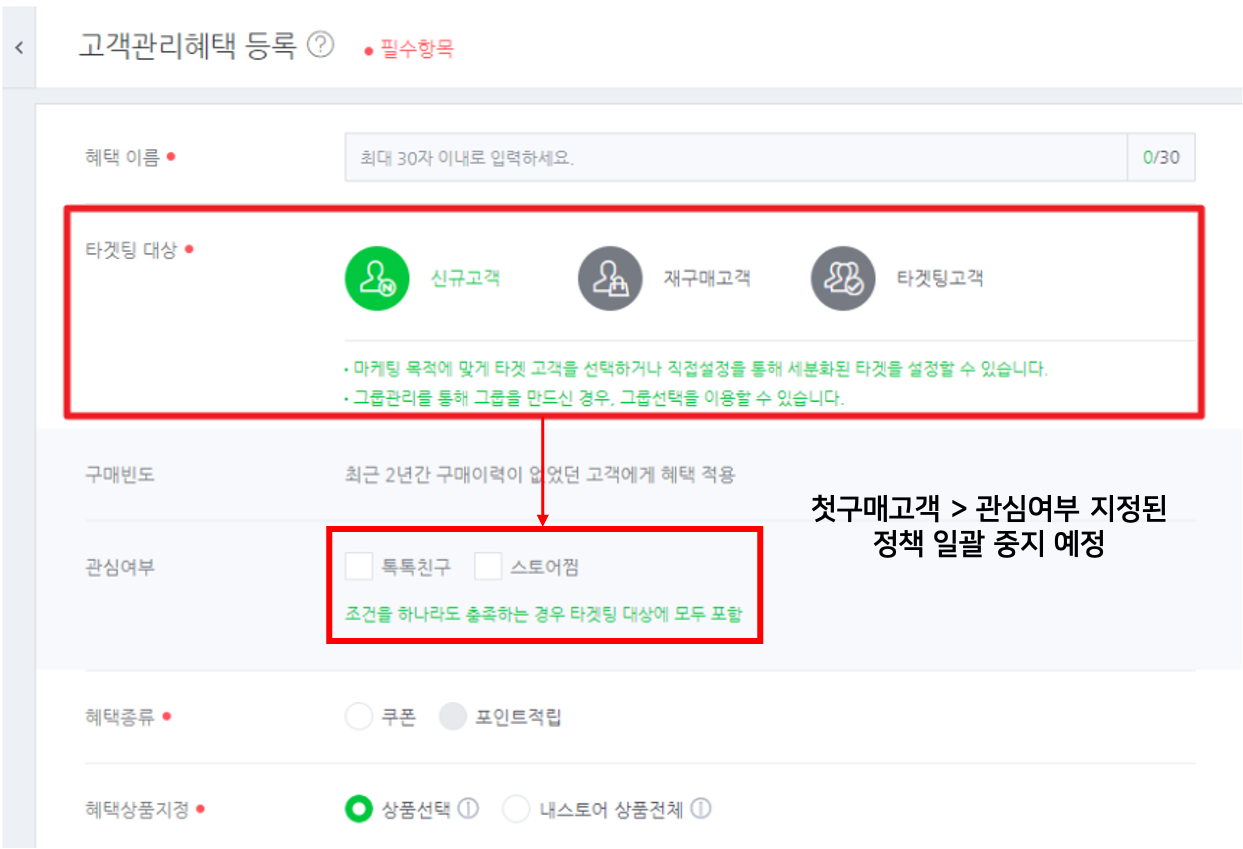Enable the 톡톡친구 checkbox
This screenshot has width=1243, height=849.
click(359, 567)
